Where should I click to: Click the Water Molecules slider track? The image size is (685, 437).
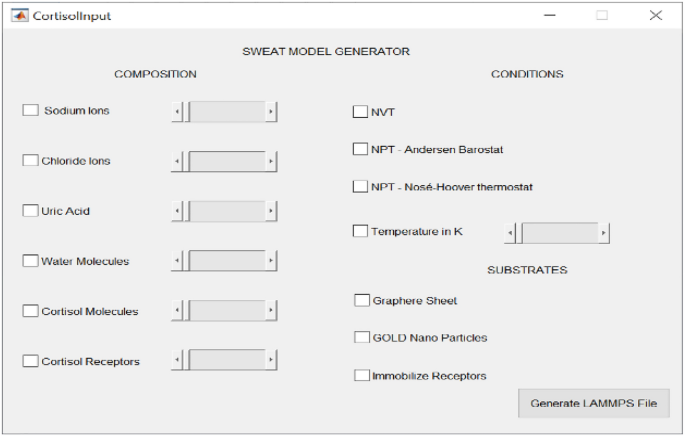coord(230,261)
